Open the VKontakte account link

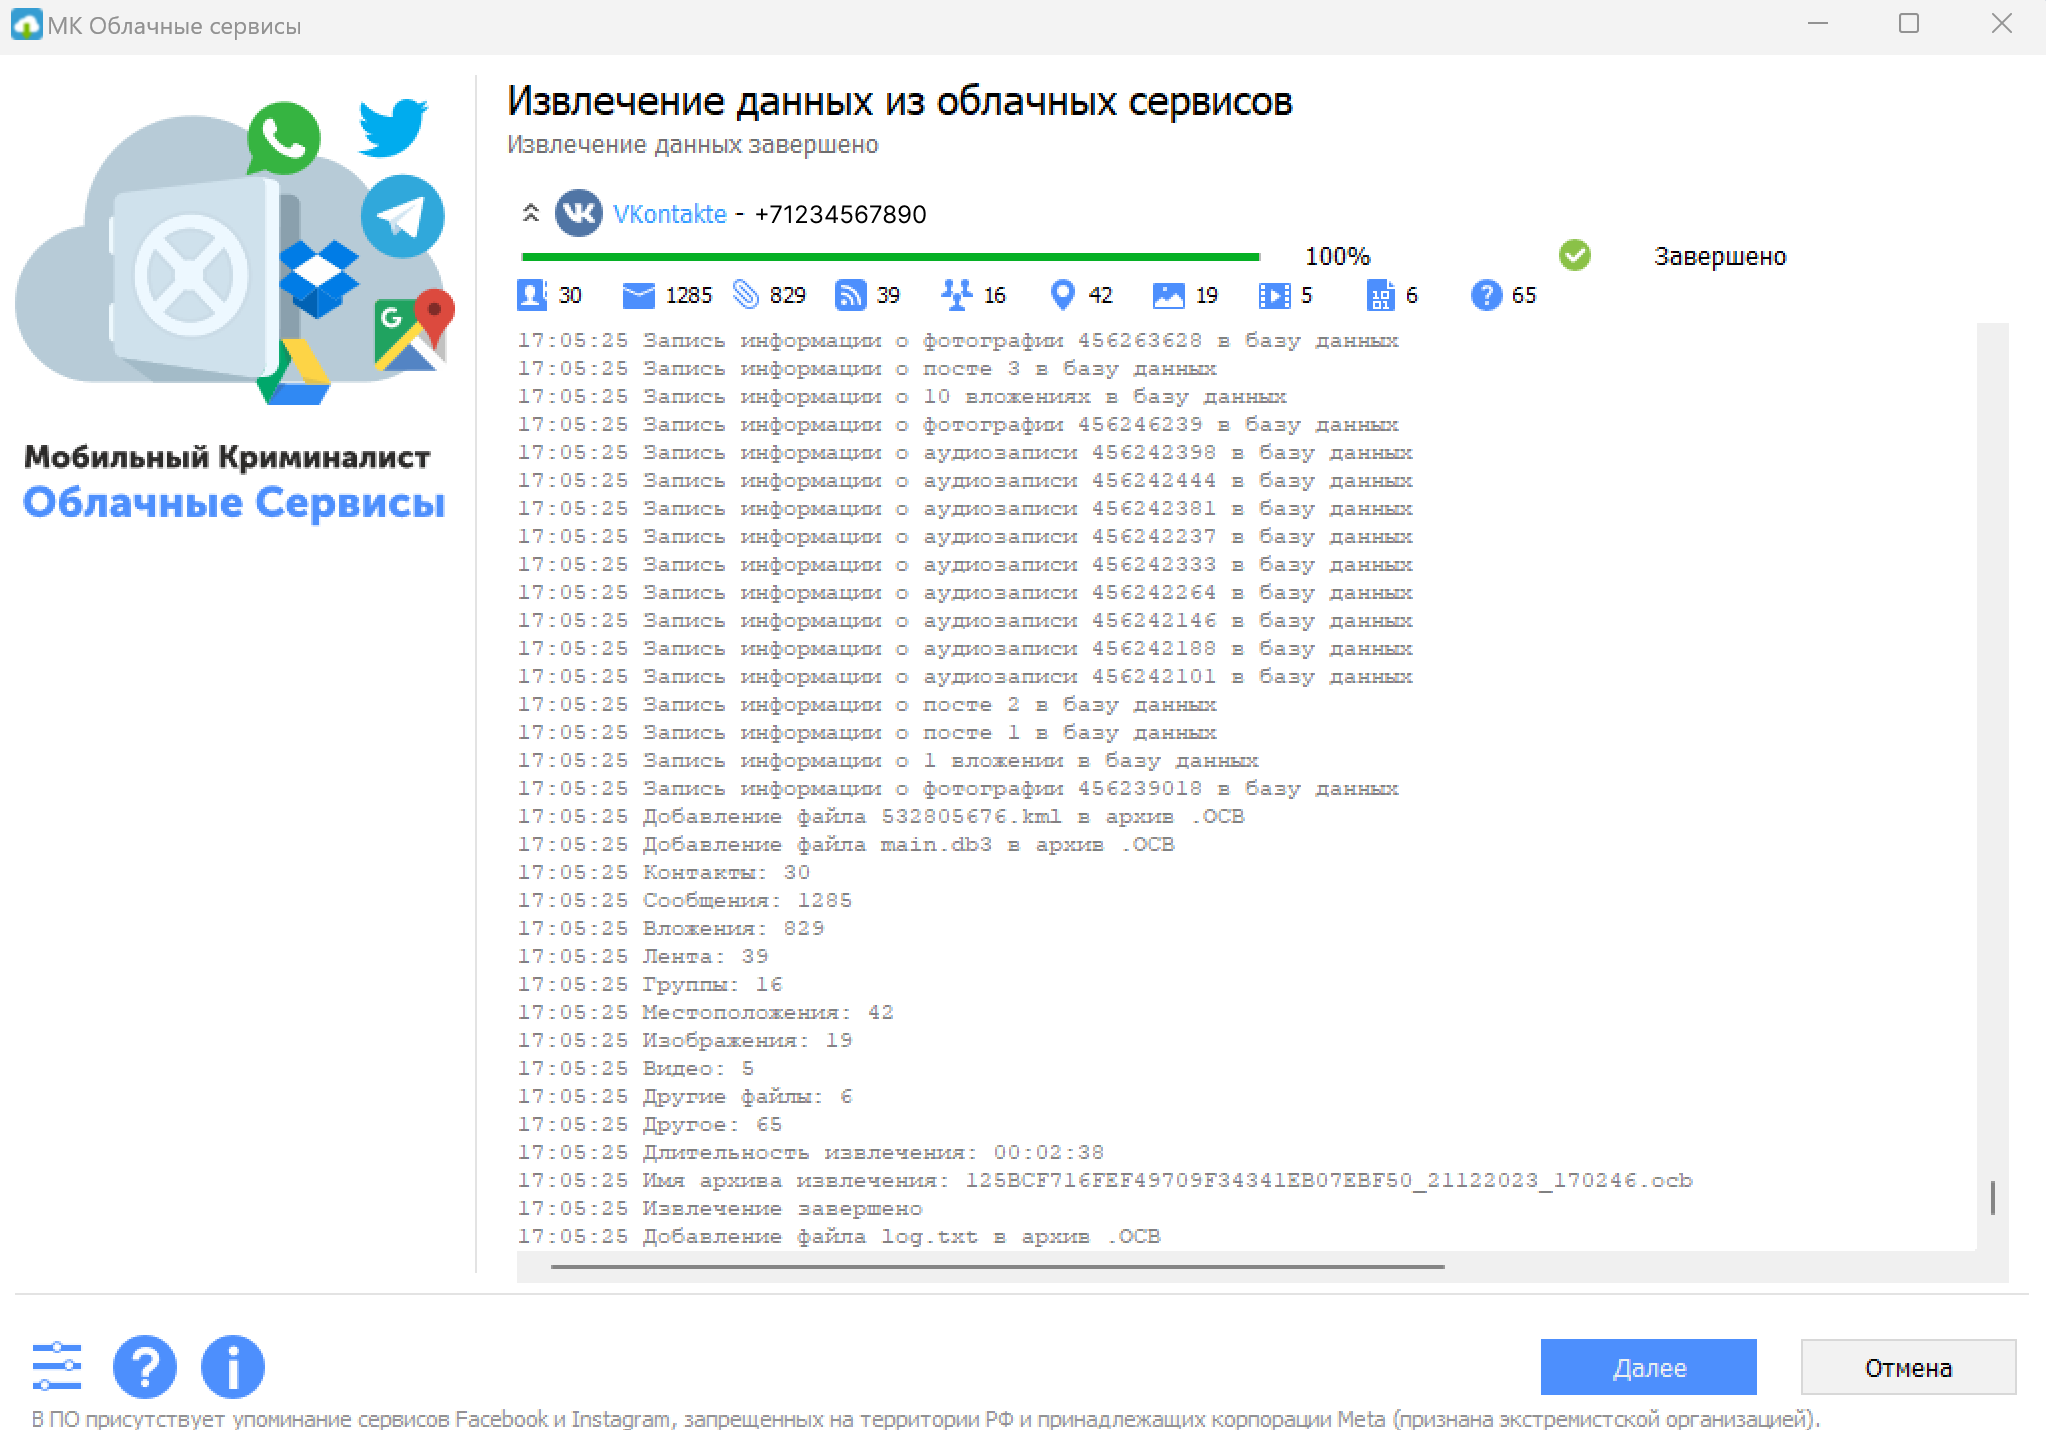coord(669,214)
